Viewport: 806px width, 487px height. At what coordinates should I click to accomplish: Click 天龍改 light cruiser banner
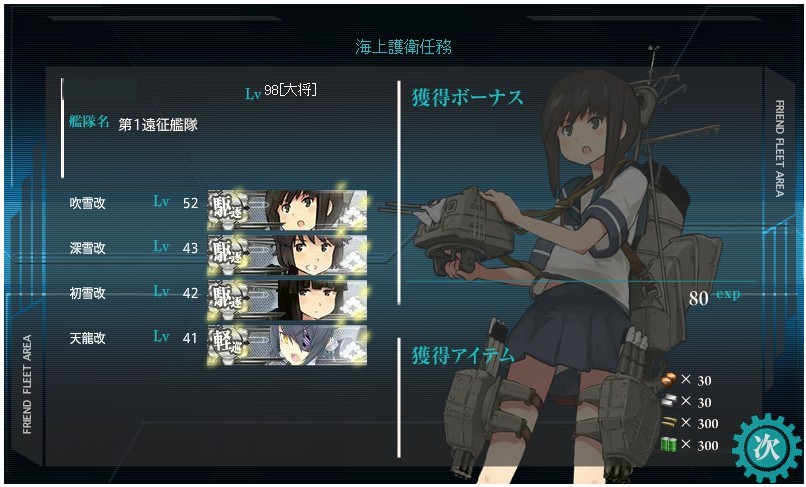point(287,345)
